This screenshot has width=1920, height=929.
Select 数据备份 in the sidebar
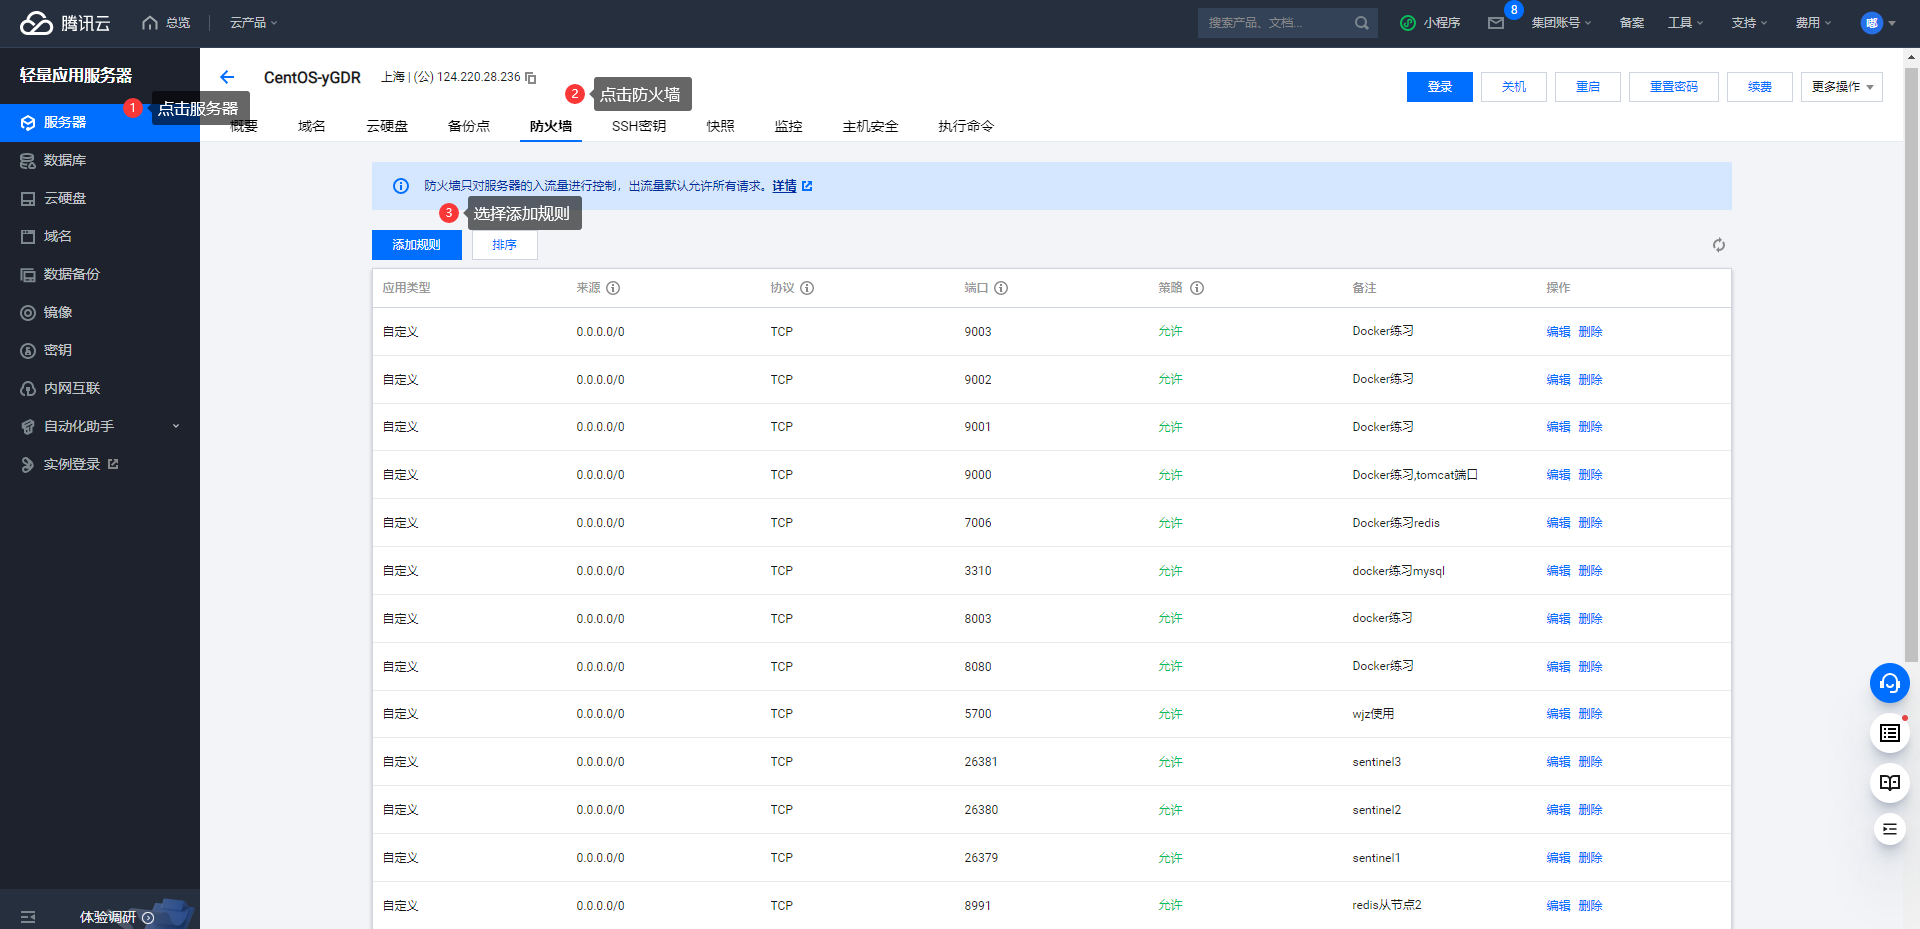point(100,274)
